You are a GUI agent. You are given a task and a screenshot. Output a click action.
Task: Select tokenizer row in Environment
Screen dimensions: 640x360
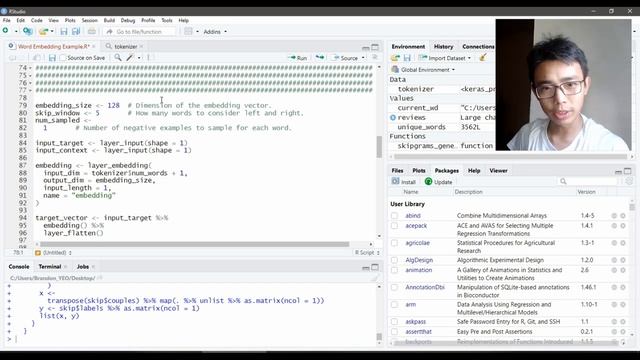[442, 89]
